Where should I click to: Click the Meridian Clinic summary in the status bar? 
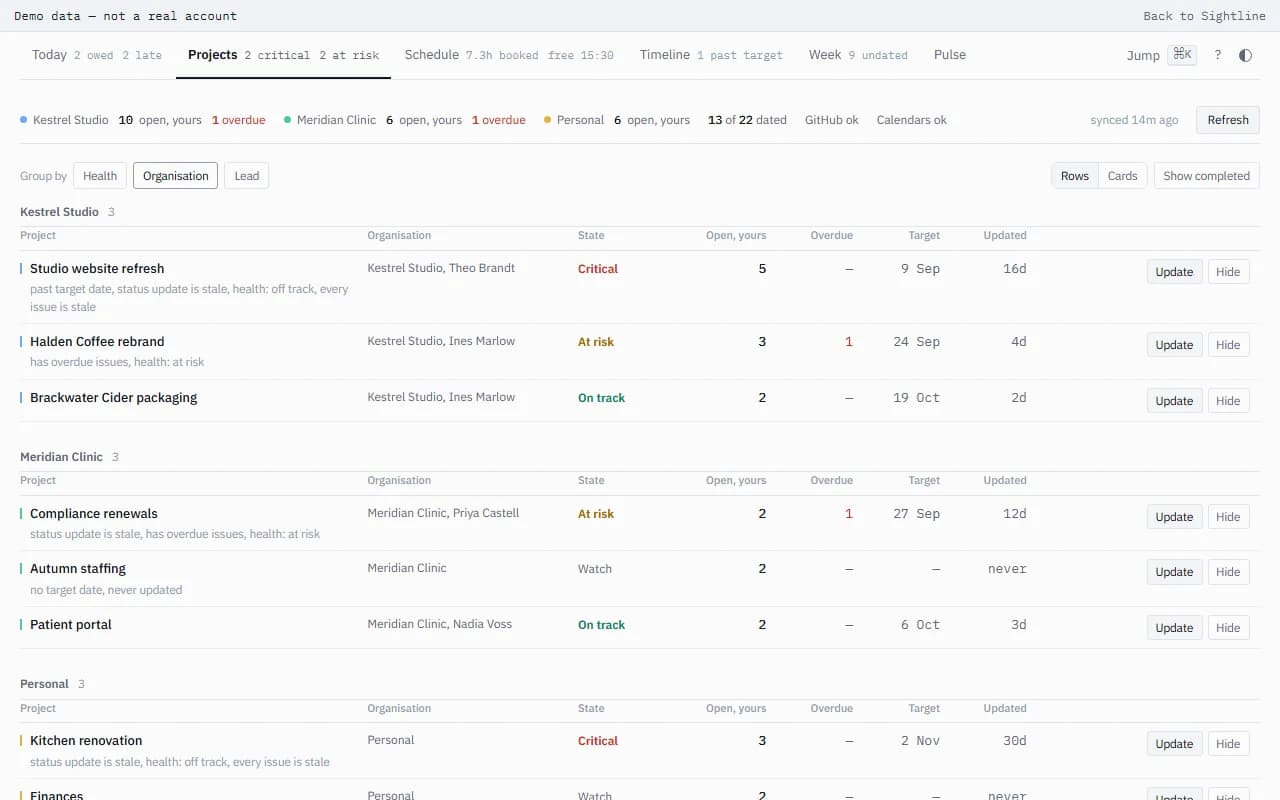point(405,120)
